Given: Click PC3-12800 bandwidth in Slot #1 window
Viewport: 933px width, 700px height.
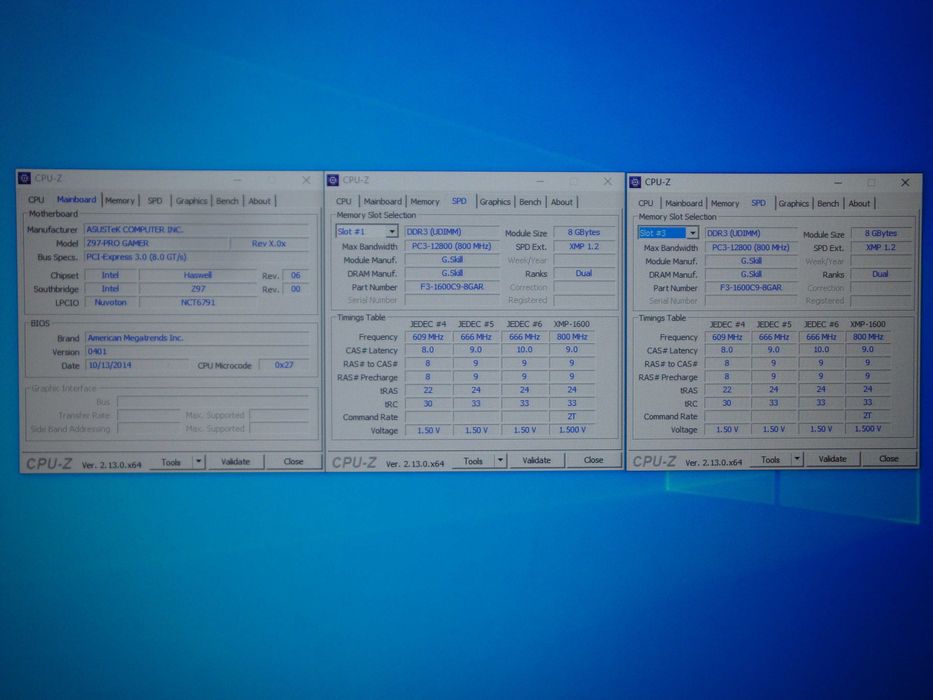Looking at the screenshot, I should click(x=452, y=246).
